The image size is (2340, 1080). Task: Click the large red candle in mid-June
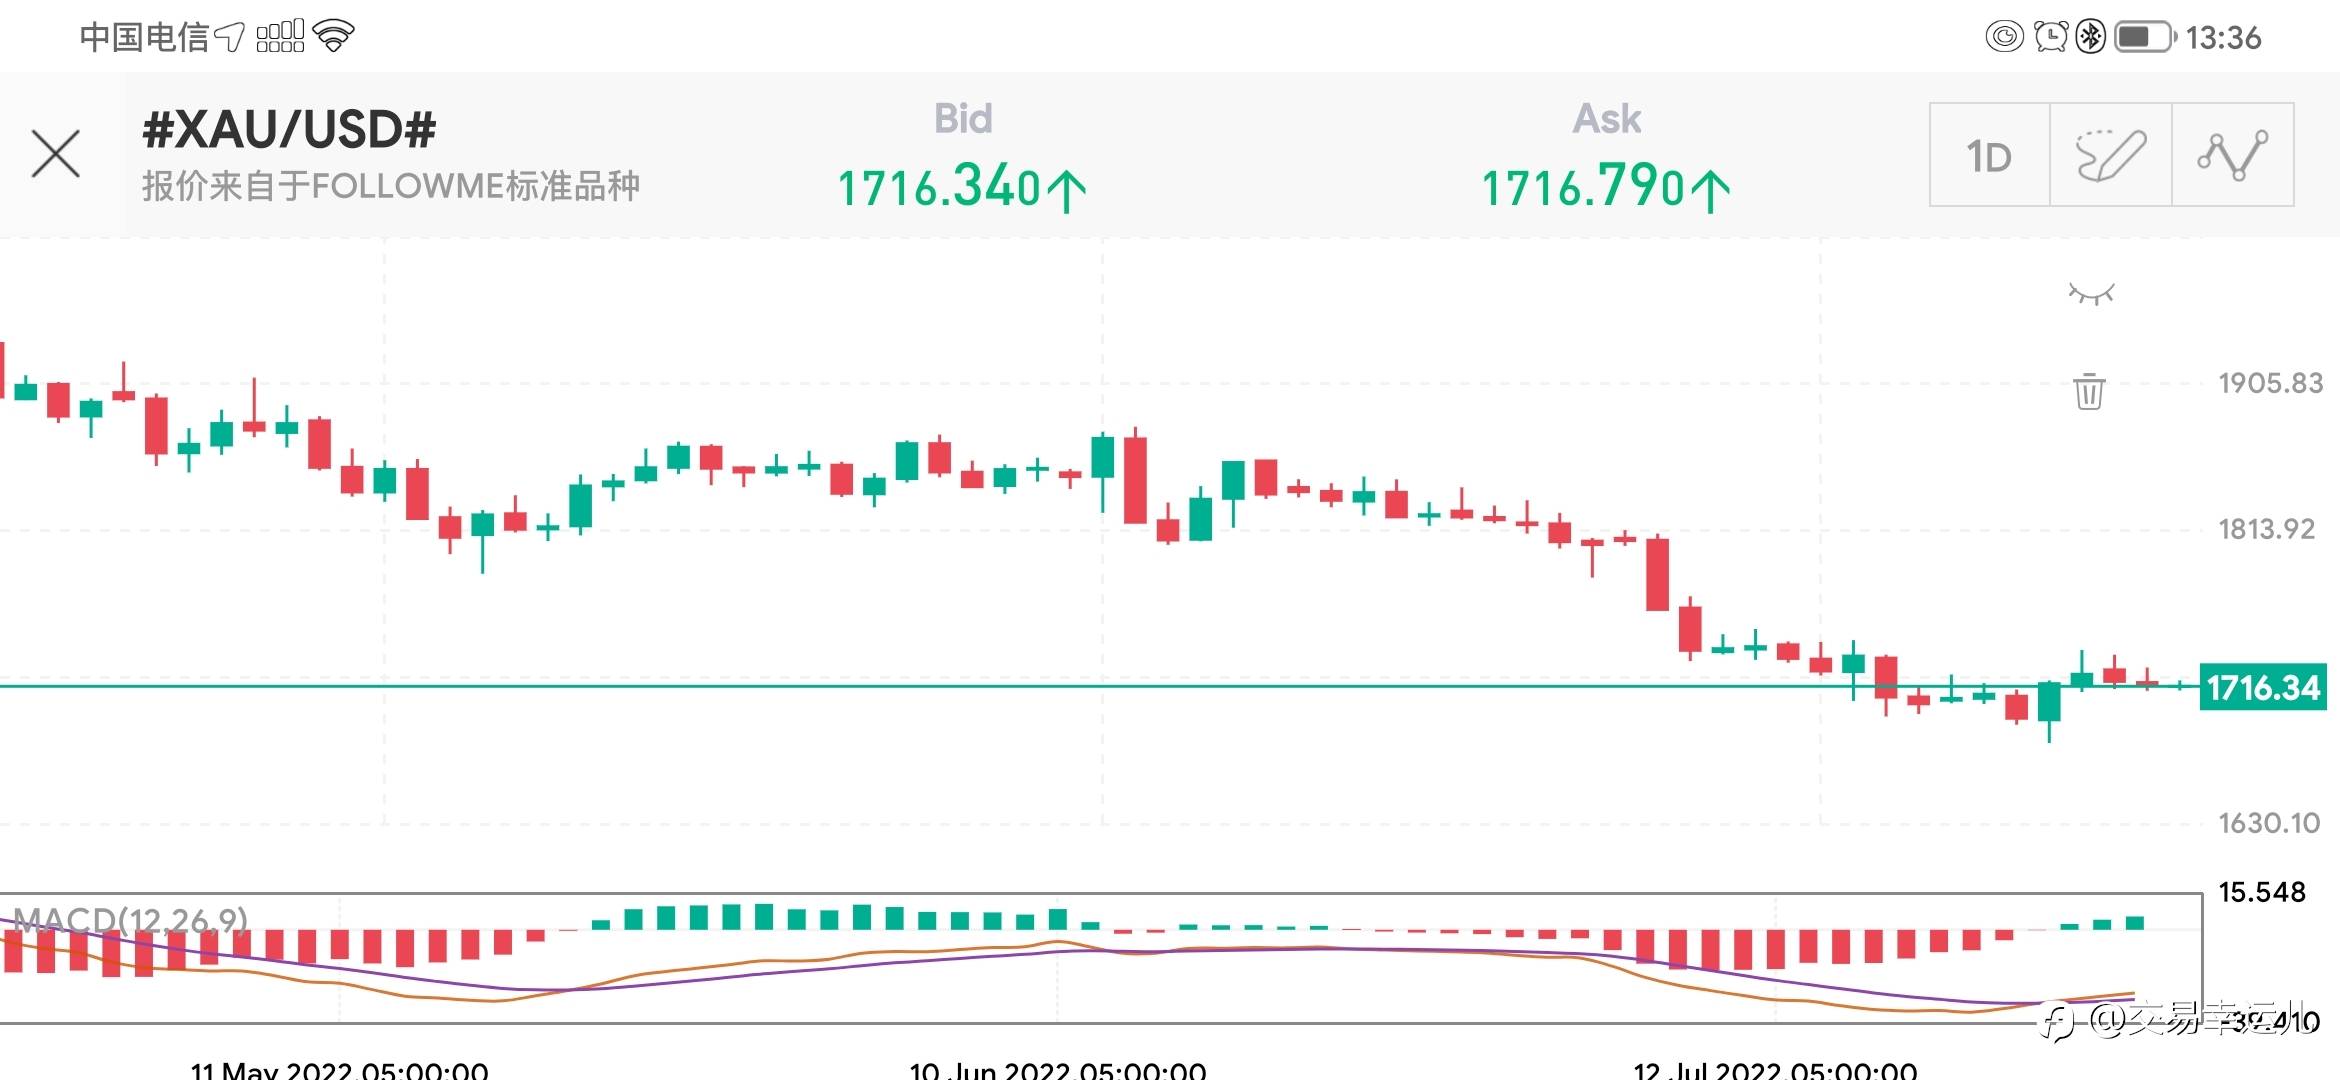coord(1135,480)
